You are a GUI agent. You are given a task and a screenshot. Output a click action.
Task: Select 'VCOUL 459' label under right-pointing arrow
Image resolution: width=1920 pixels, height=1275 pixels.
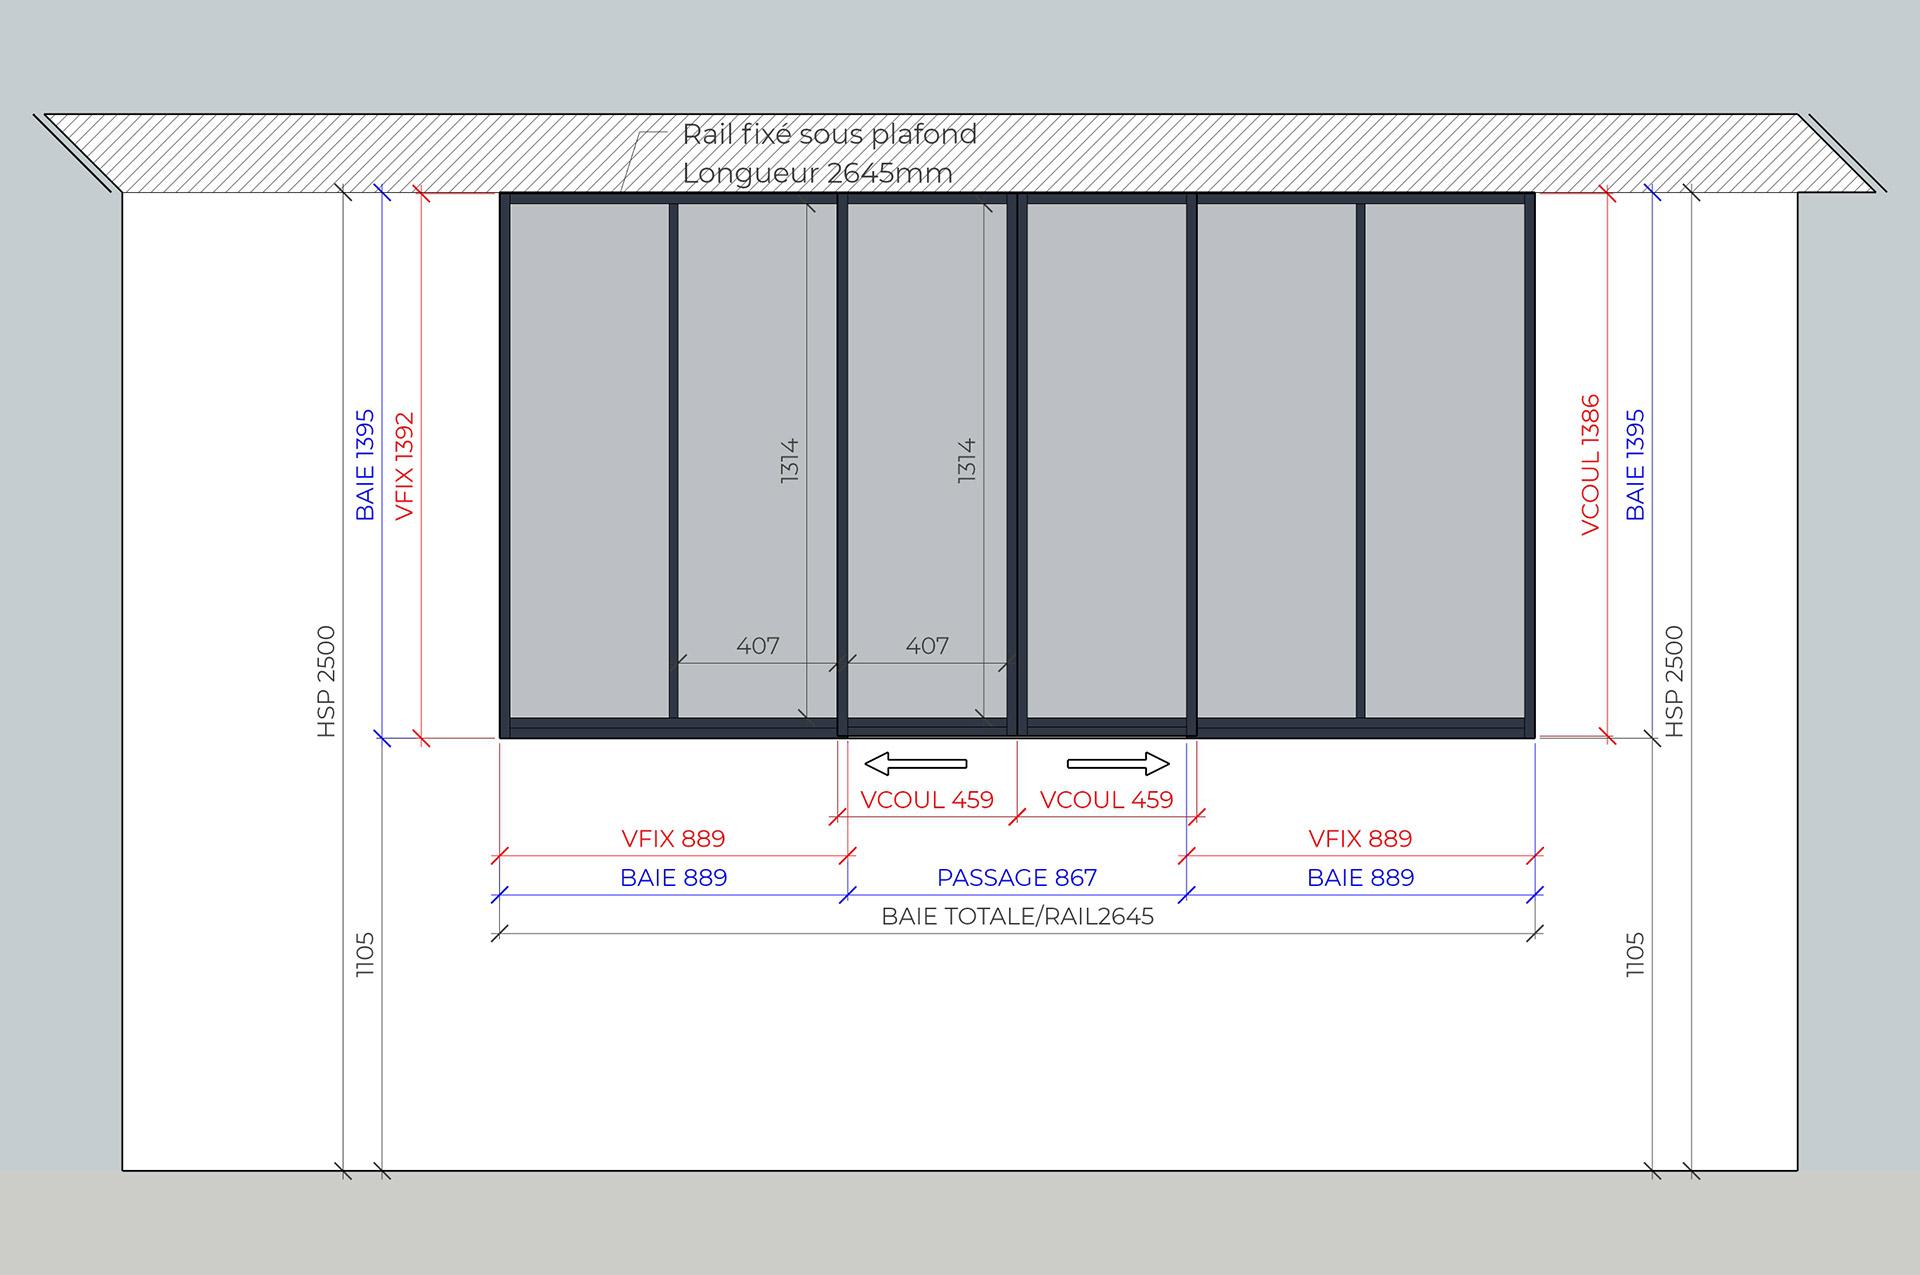click(1106, 800)
